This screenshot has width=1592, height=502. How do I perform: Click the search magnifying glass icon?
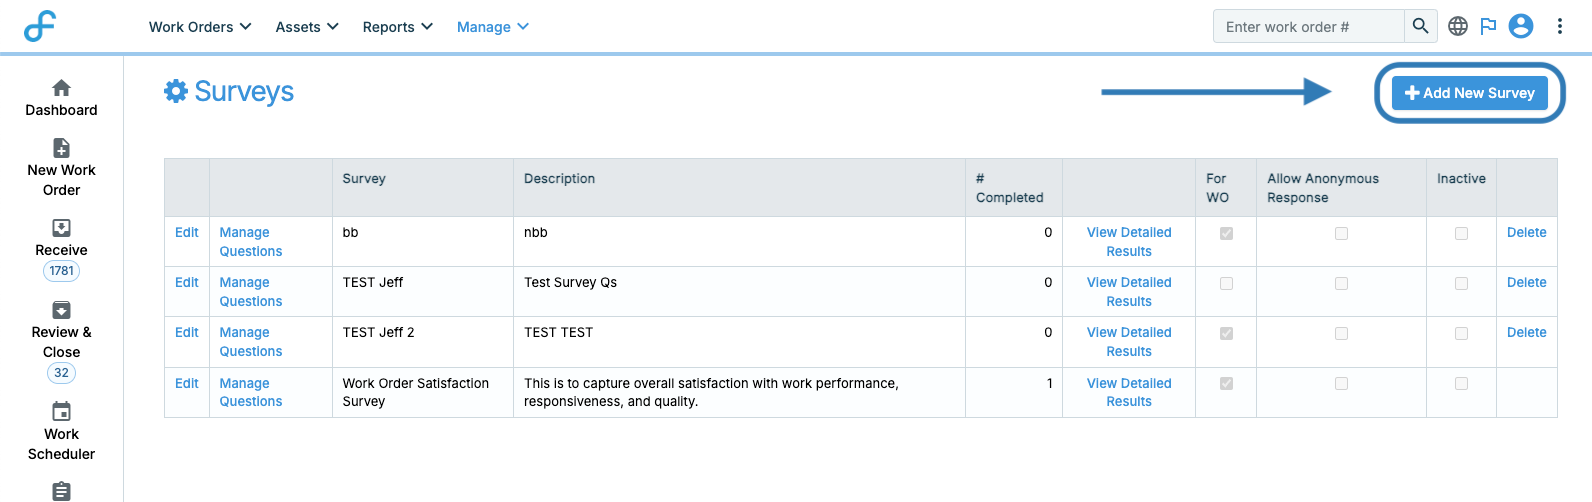tap(1420, 26)
